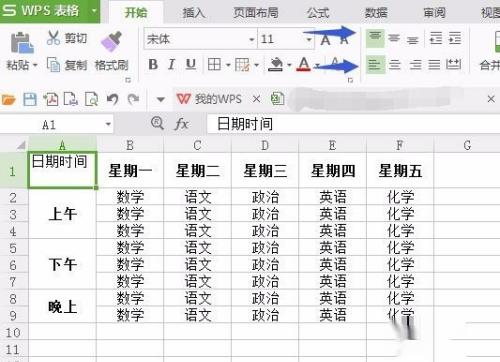Toggle center horizontal alignment
500x362 pixels.
click(x=395, y=64)
